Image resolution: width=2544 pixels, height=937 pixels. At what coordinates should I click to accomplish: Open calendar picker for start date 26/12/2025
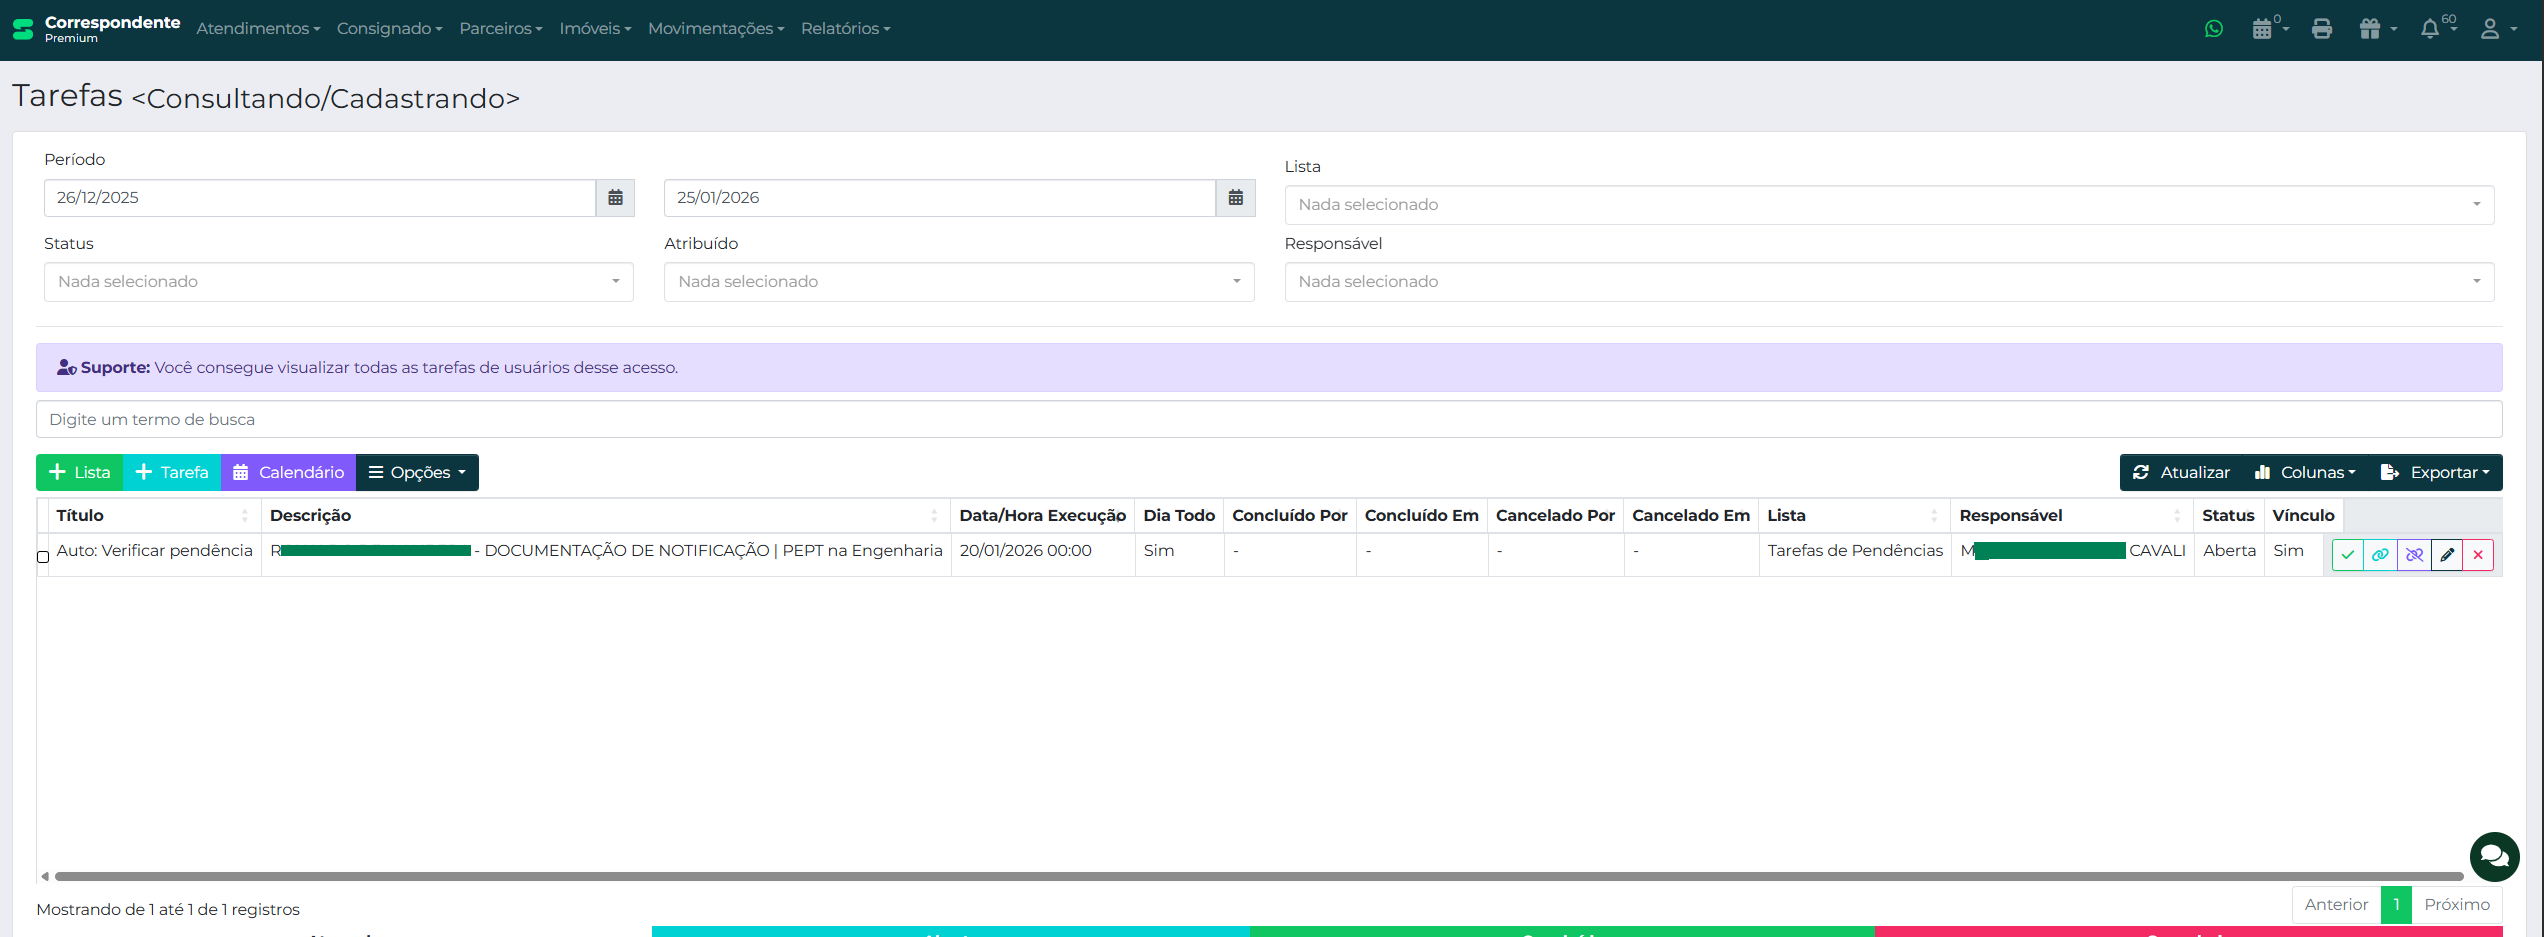click(616, 198)
